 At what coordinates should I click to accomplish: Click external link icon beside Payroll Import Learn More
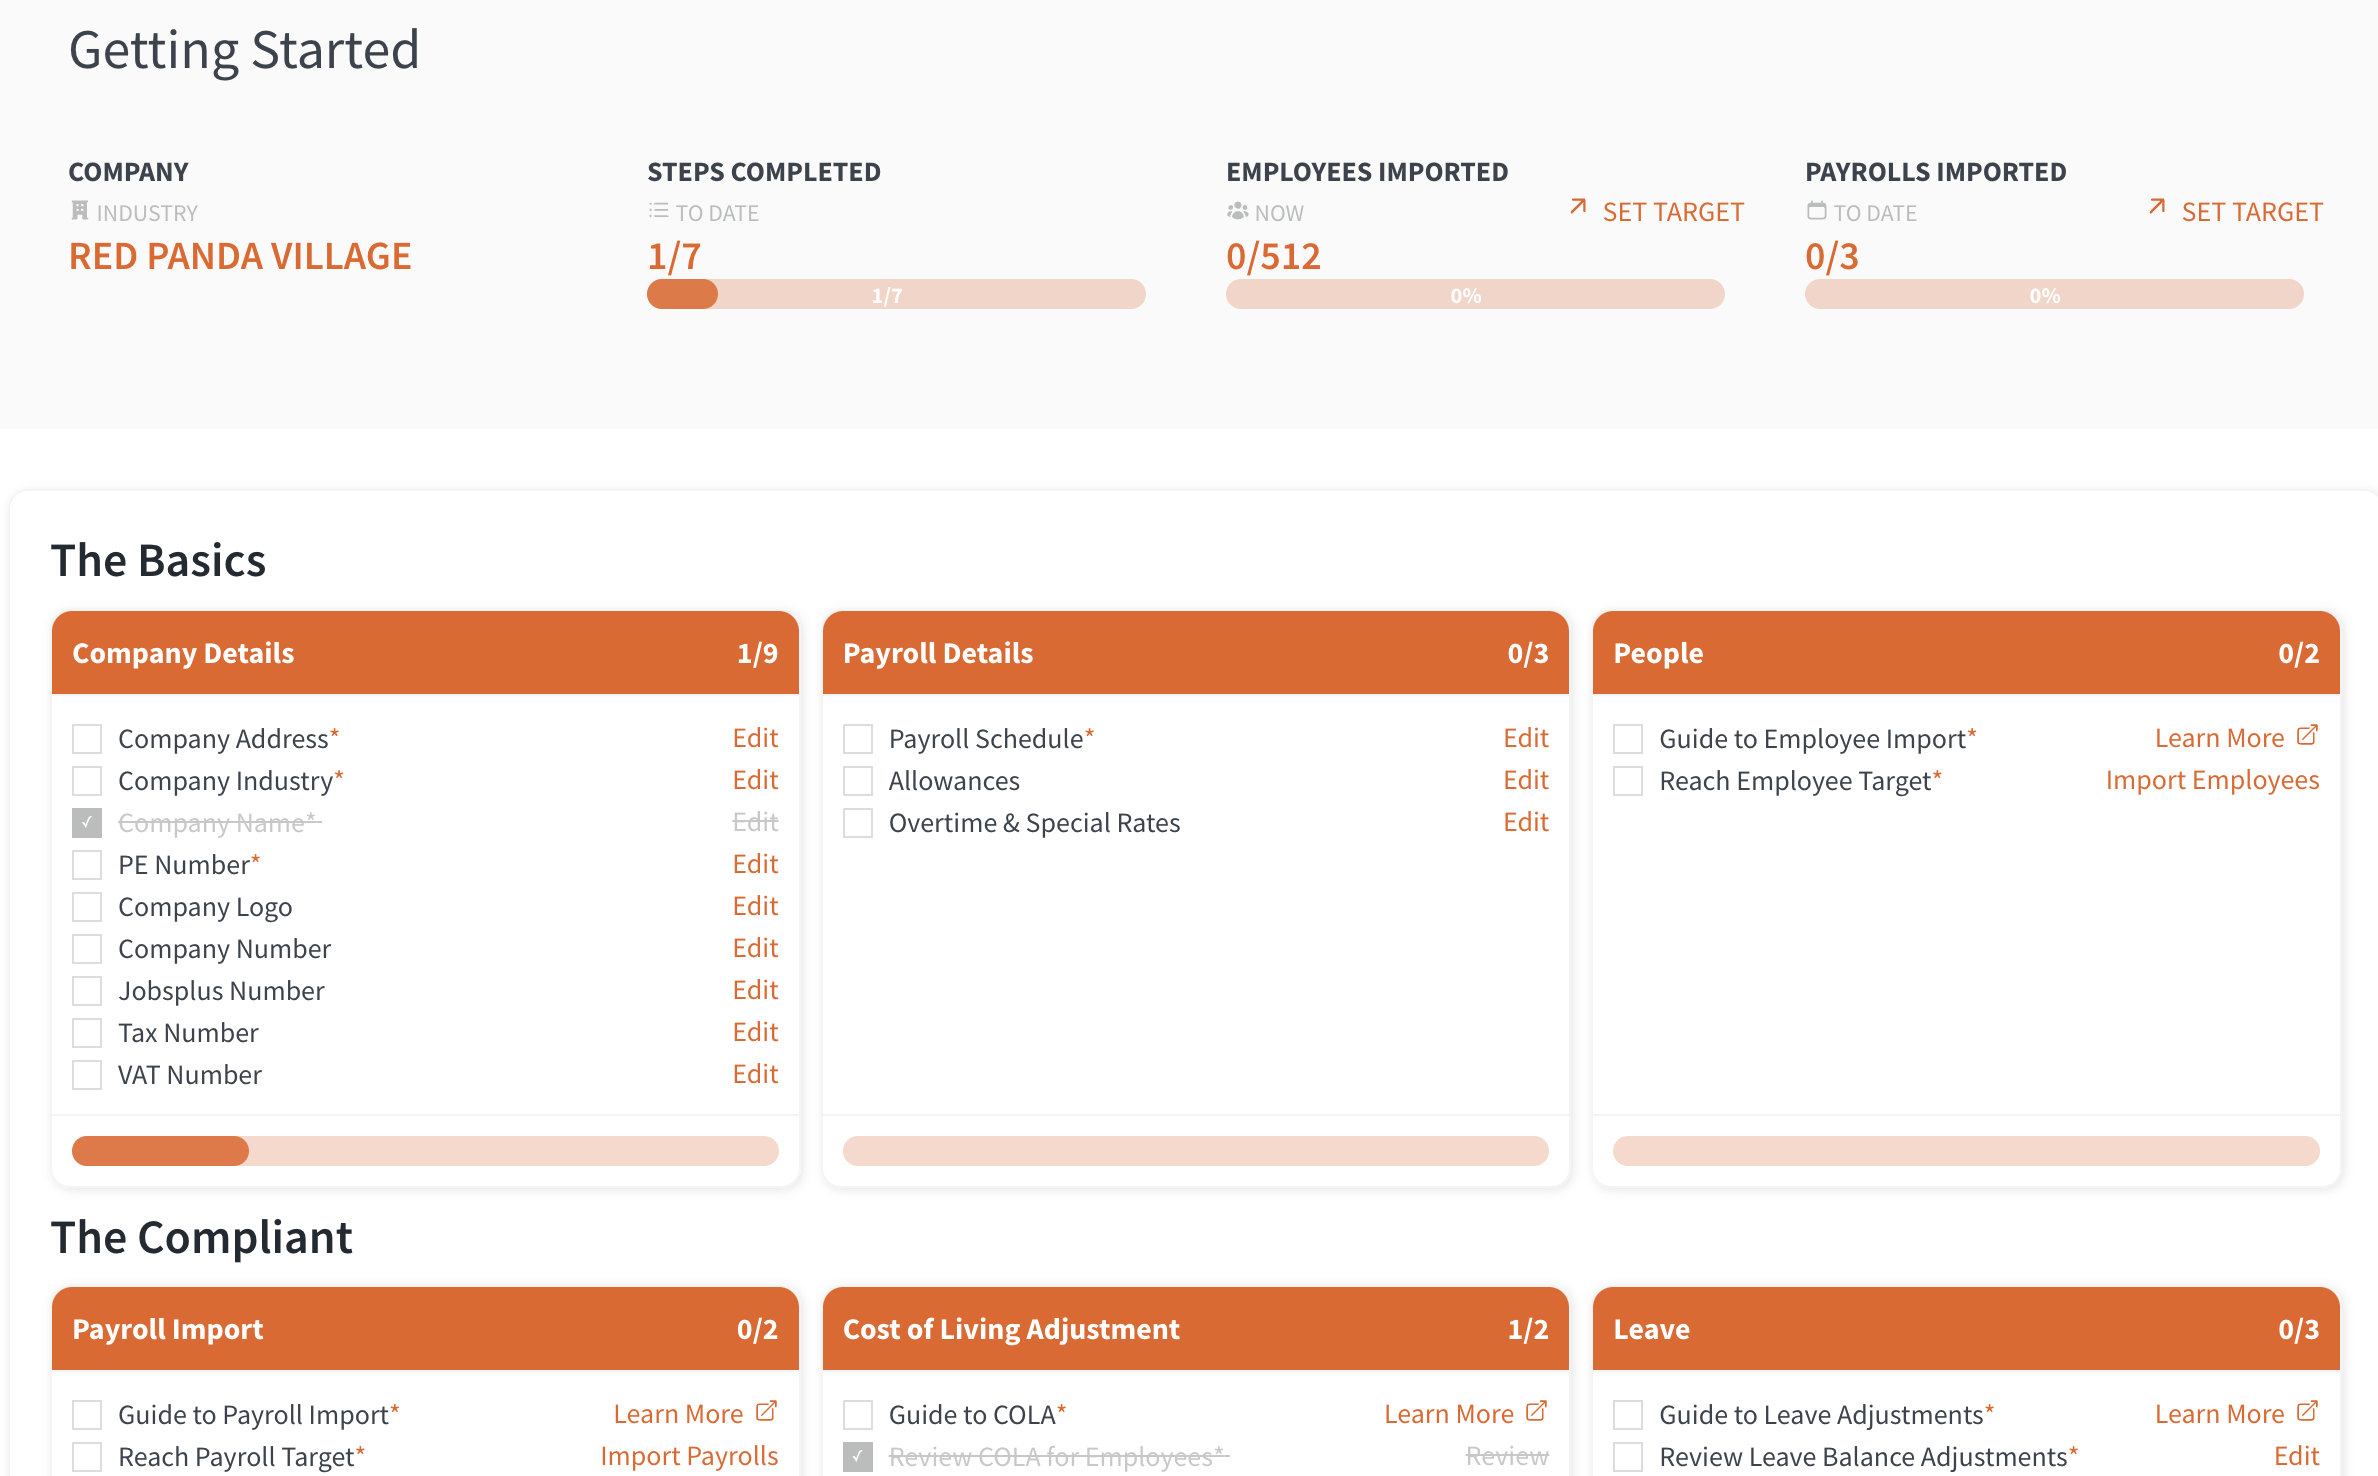(768, 1409)
